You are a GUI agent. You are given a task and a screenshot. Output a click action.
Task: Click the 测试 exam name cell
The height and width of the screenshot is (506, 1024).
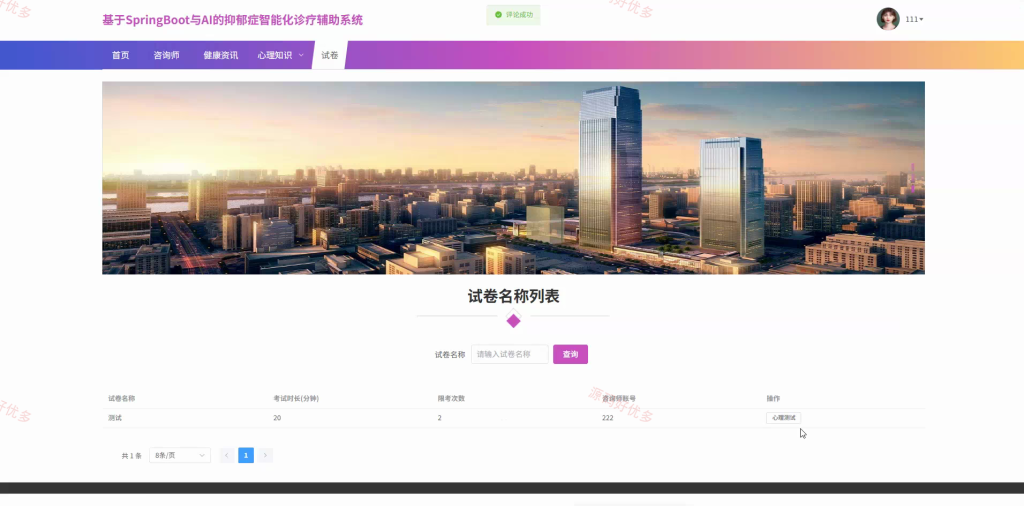(x=115, y=418)
